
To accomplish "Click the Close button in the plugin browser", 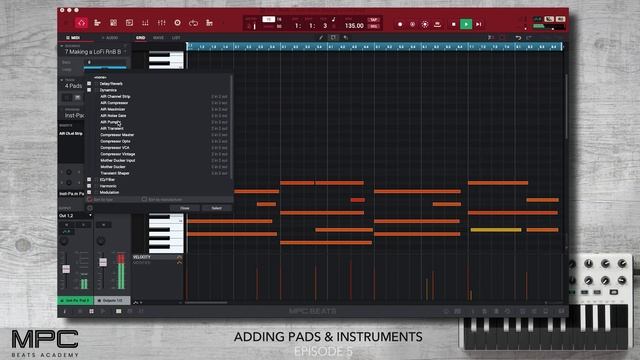I will click(185, 208).
